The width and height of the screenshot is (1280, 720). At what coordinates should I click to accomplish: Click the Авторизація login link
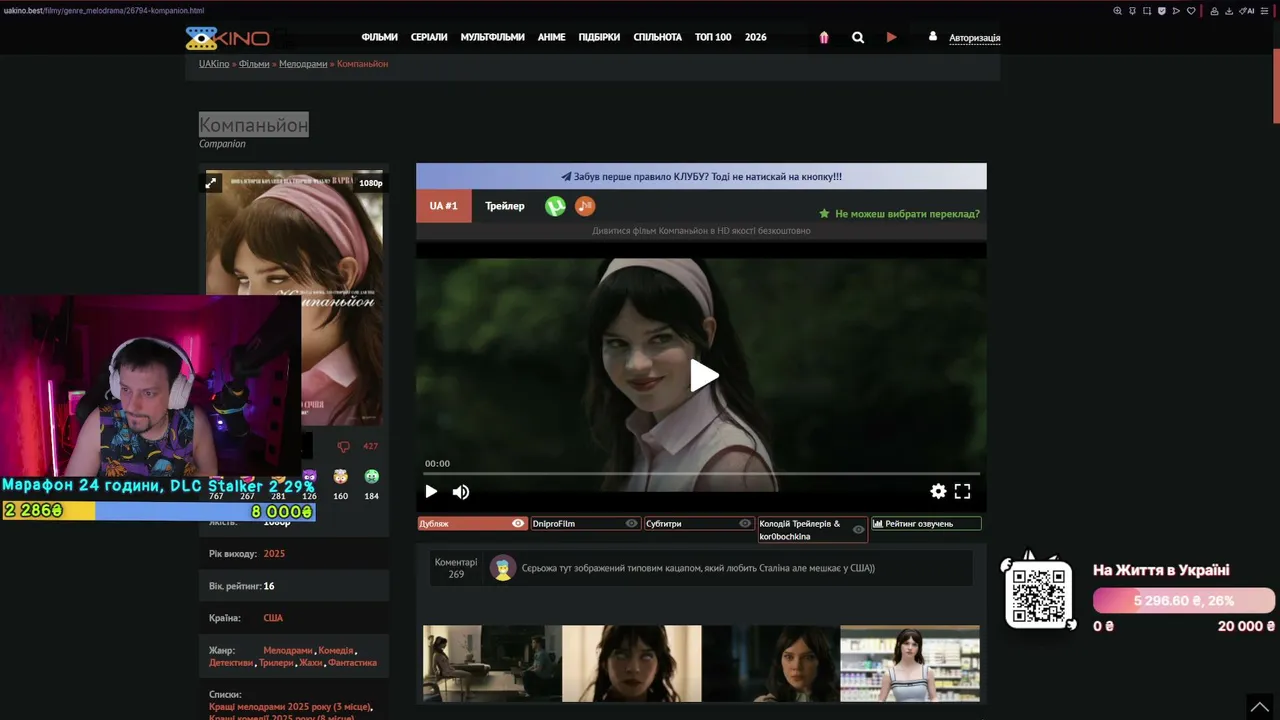(x=974, y=38)
